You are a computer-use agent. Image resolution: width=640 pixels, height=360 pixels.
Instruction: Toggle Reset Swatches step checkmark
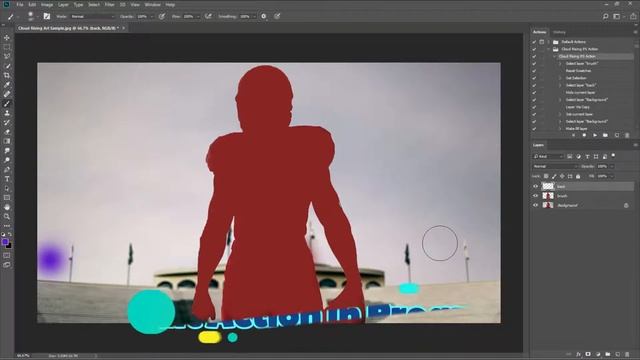click(x=534, y=71)
